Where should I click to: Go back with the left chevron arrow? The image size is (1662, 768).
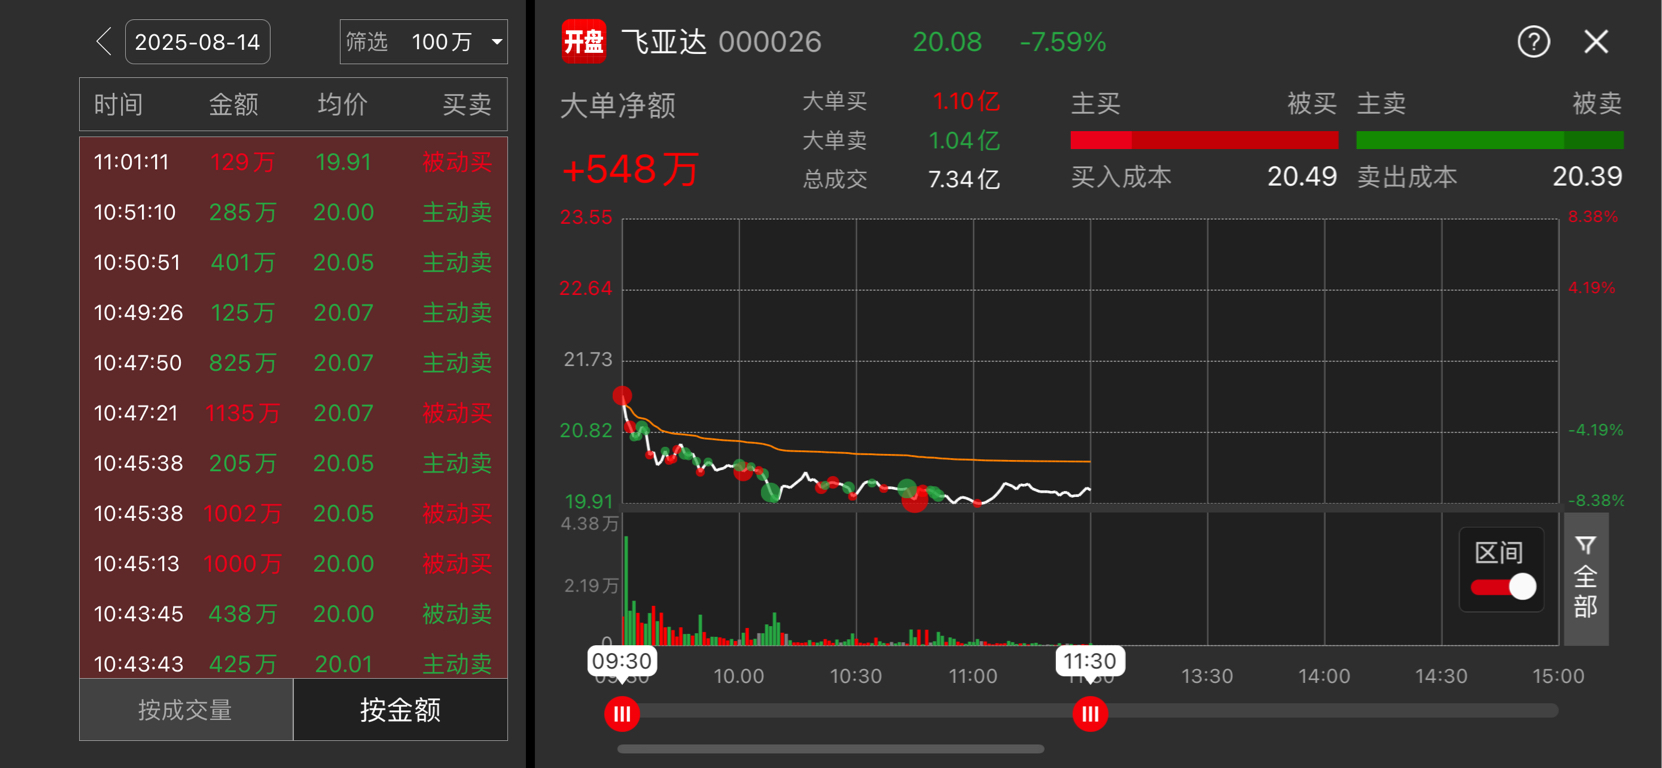click(x=103, y=42)
